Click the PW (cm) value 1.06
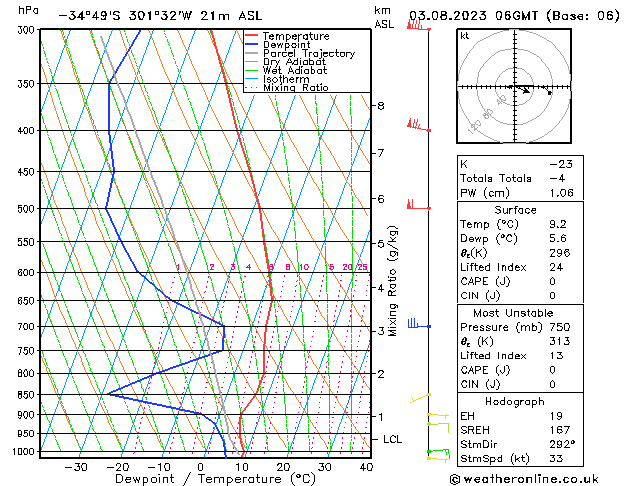Screen dimensions: 629x486 point(561,193)
